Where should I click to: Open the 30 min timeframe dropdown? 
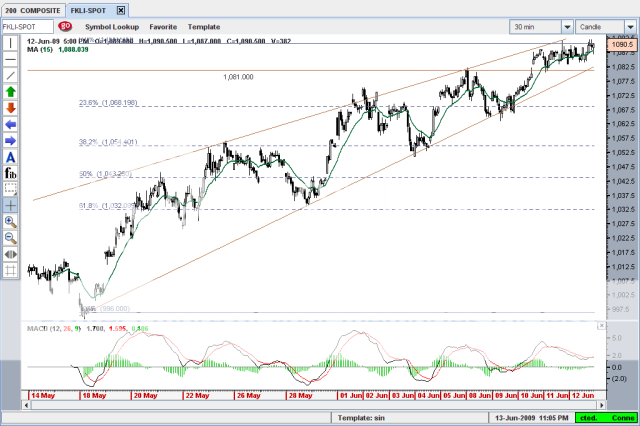click(567, 26)
